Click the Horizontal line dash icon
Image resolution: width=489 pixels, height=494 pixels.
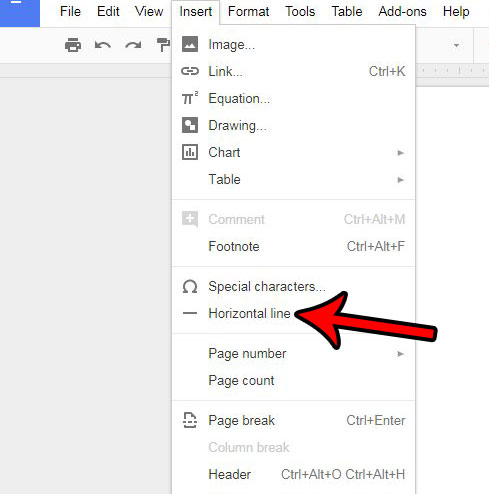190,313
